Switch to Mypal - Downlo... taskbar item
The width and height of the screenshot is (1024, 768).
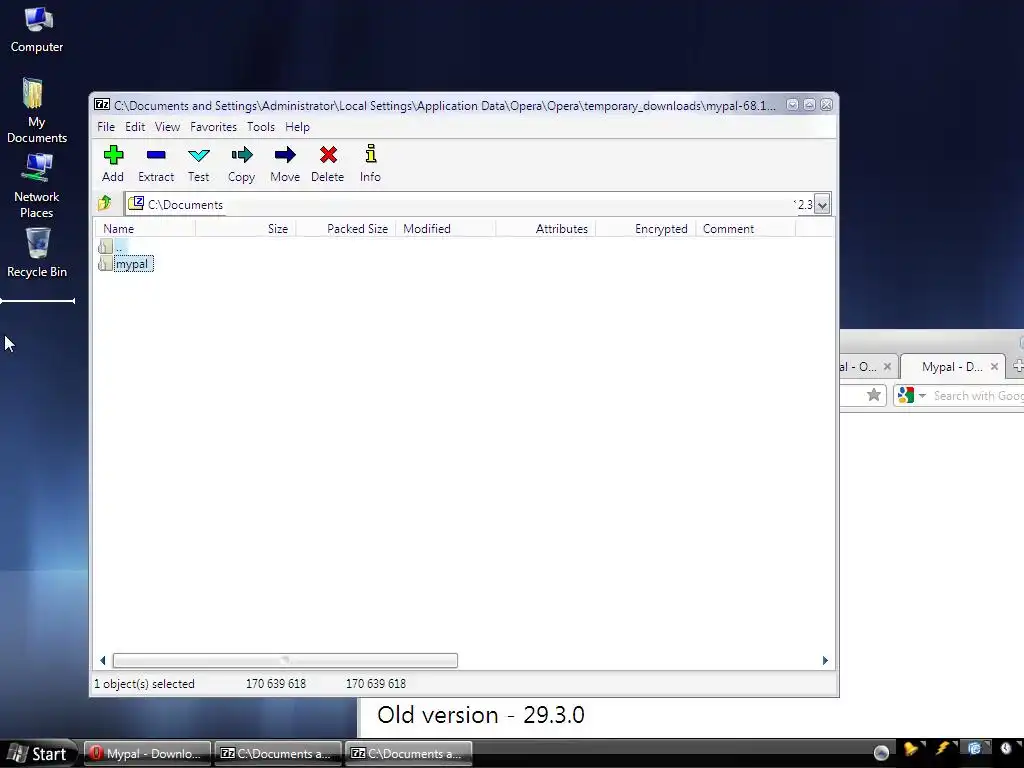(147, 754)
